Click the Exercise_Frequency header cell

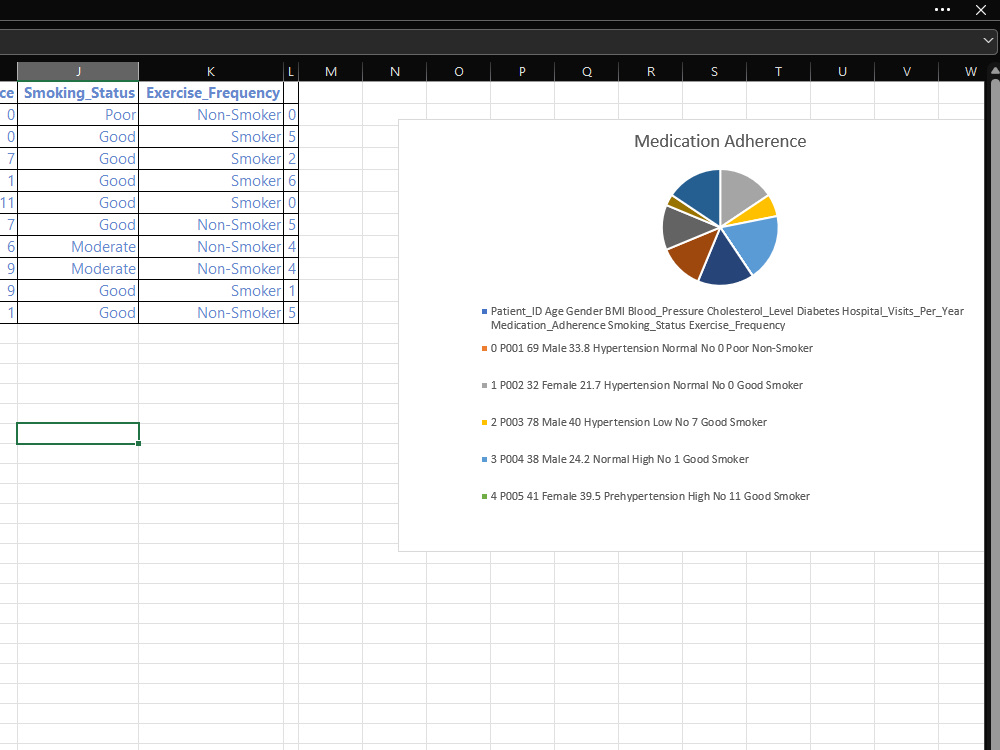[211, 92]
